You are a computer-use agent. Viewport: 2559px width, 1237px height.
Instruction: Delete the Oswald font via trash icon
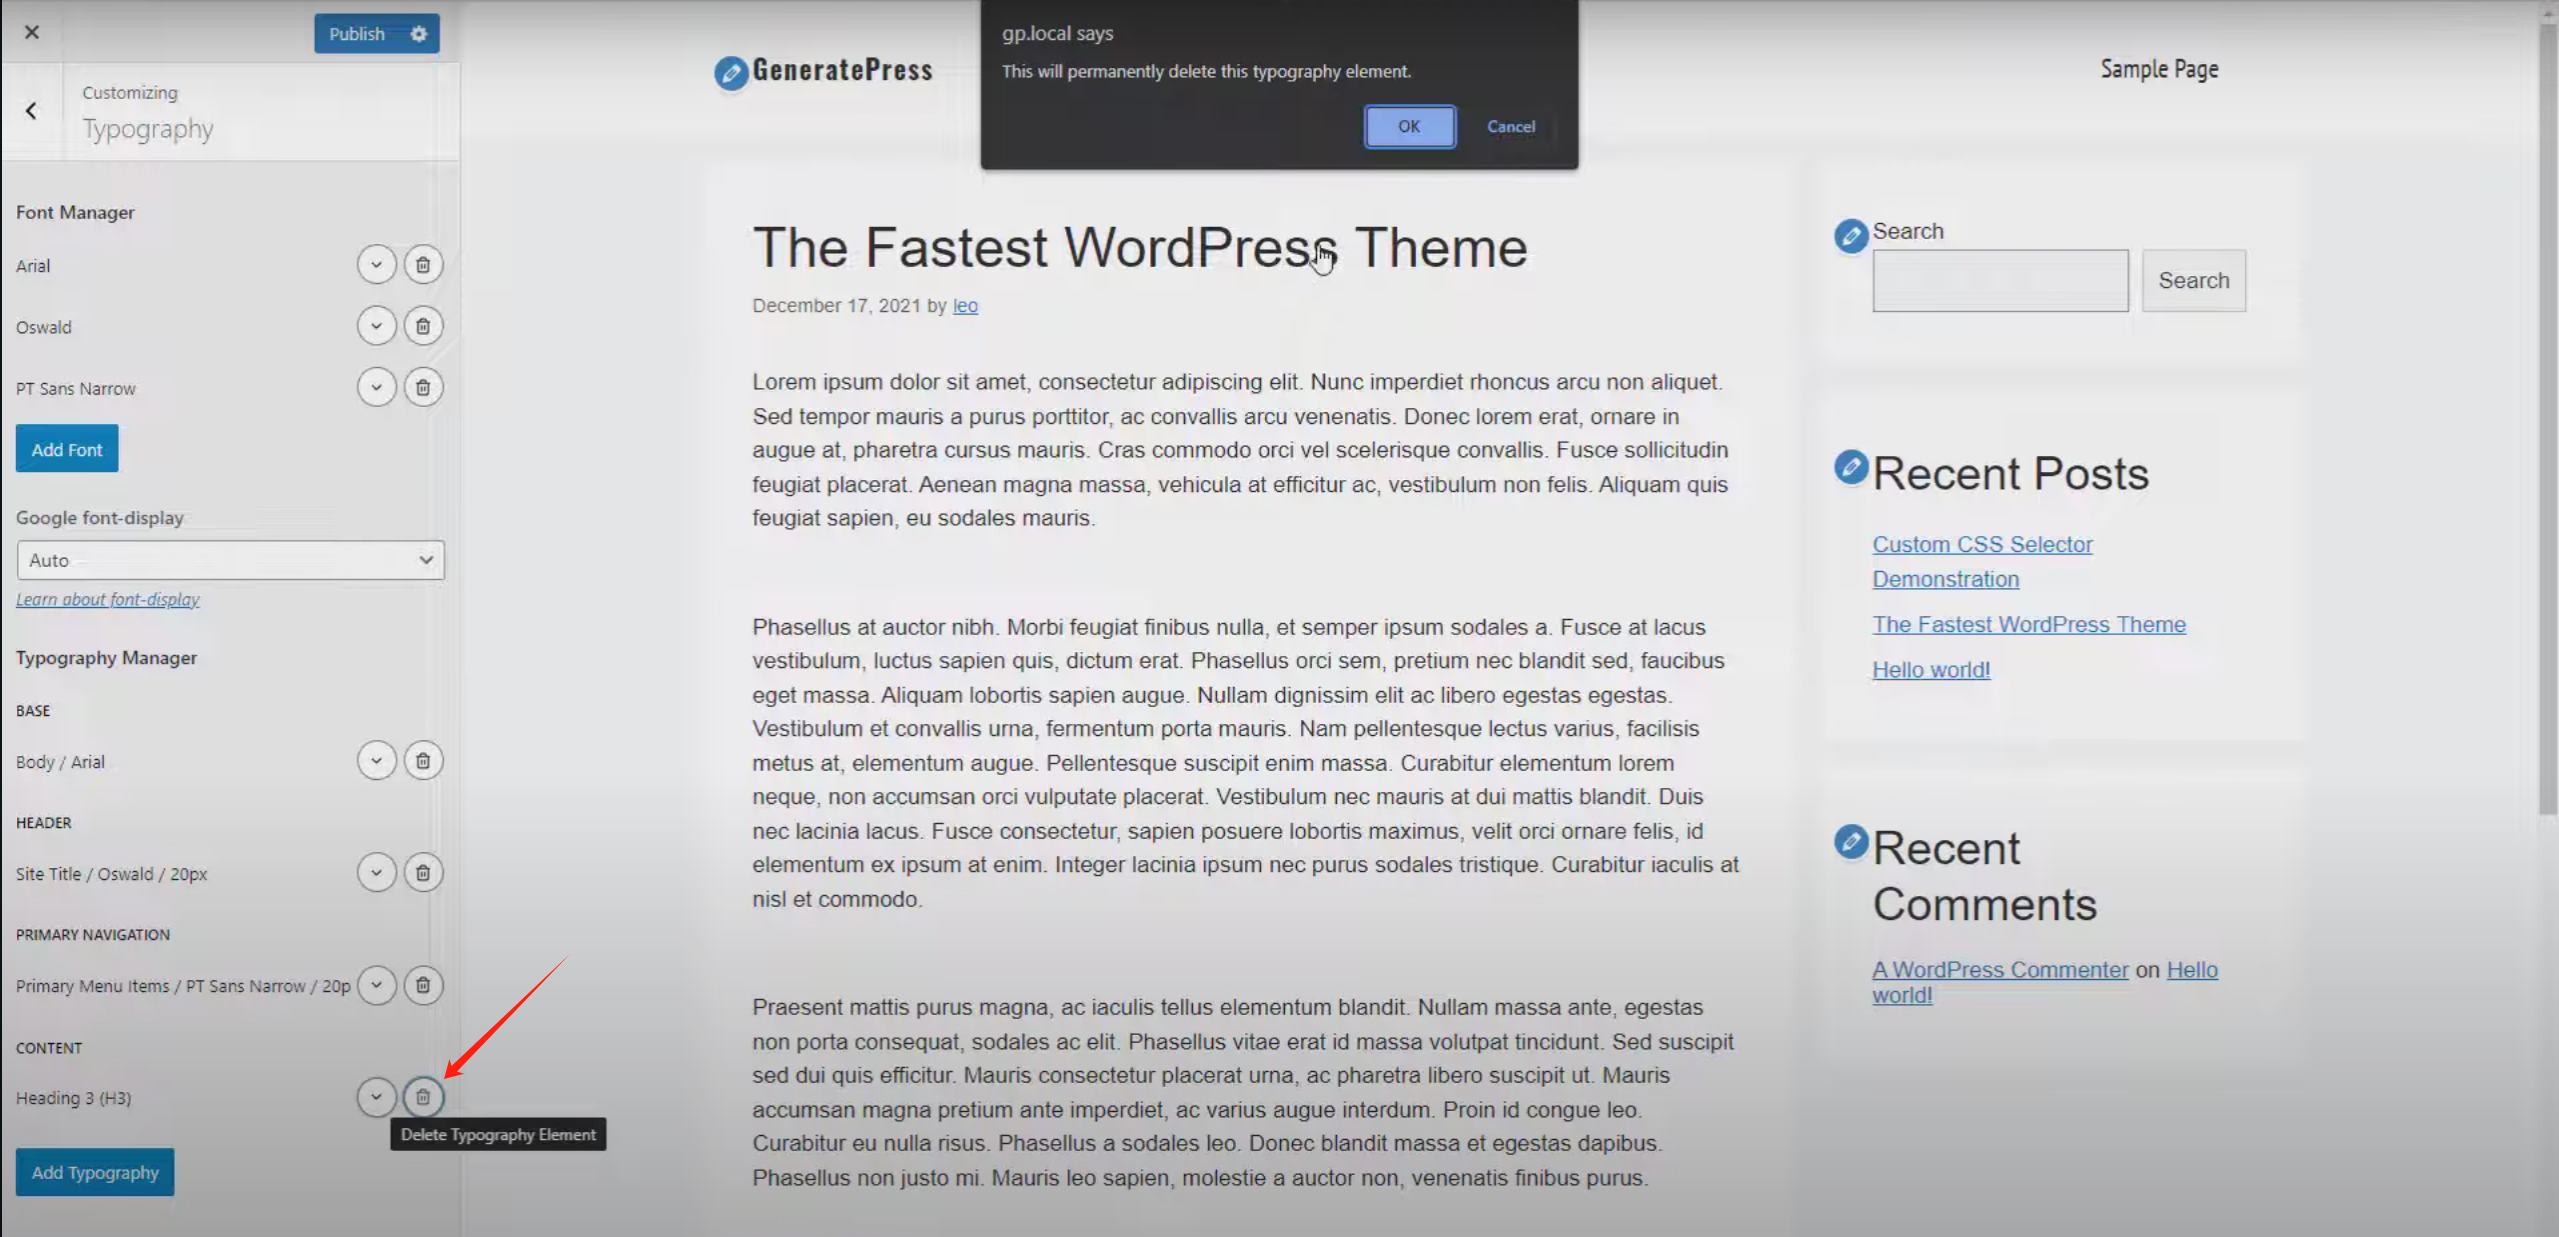423,325
